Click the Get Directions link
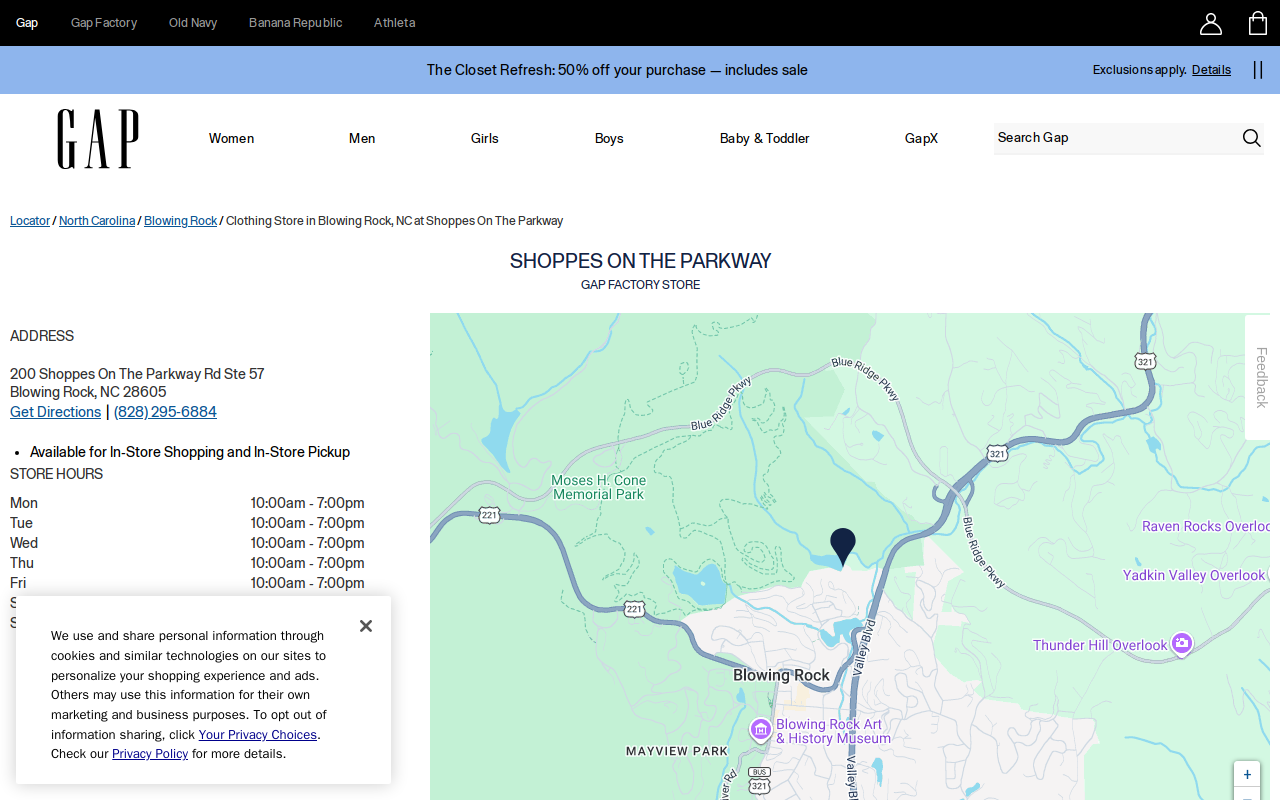This screenshot has width=1280, height=800. point(55,412)
